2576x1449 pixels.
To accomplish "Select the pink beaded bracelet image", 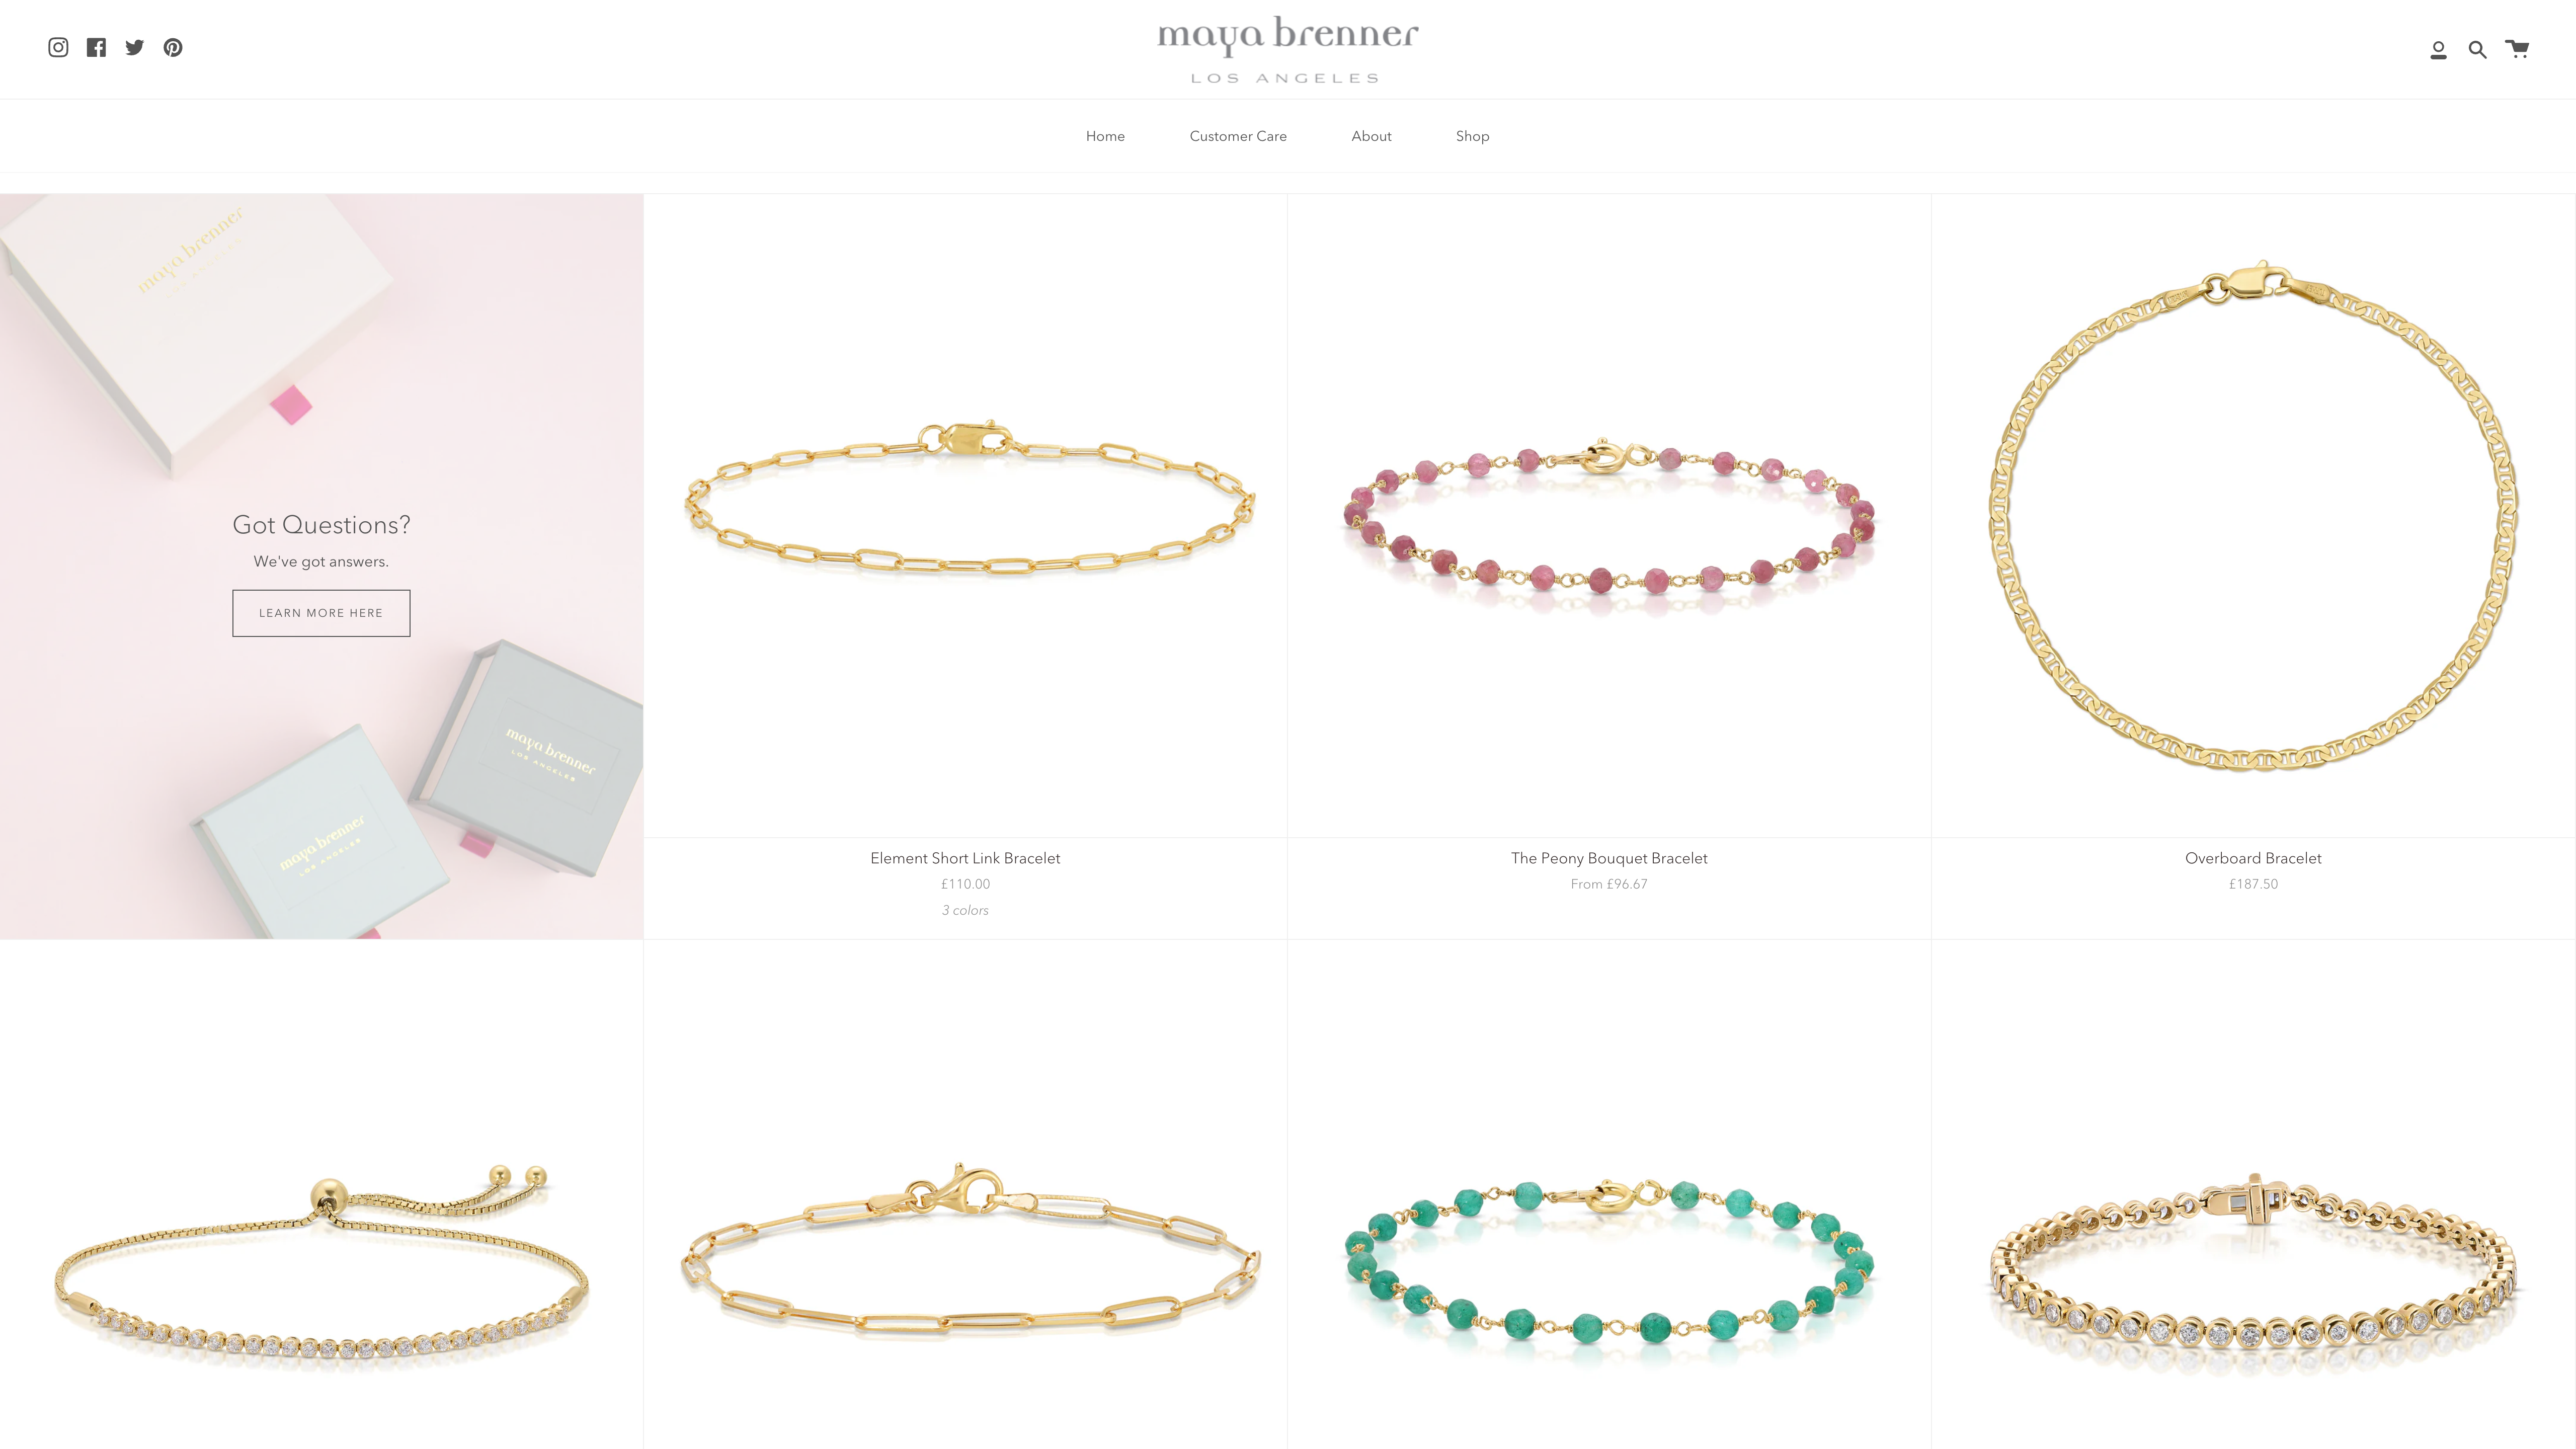I will (x=1609, y=516).
